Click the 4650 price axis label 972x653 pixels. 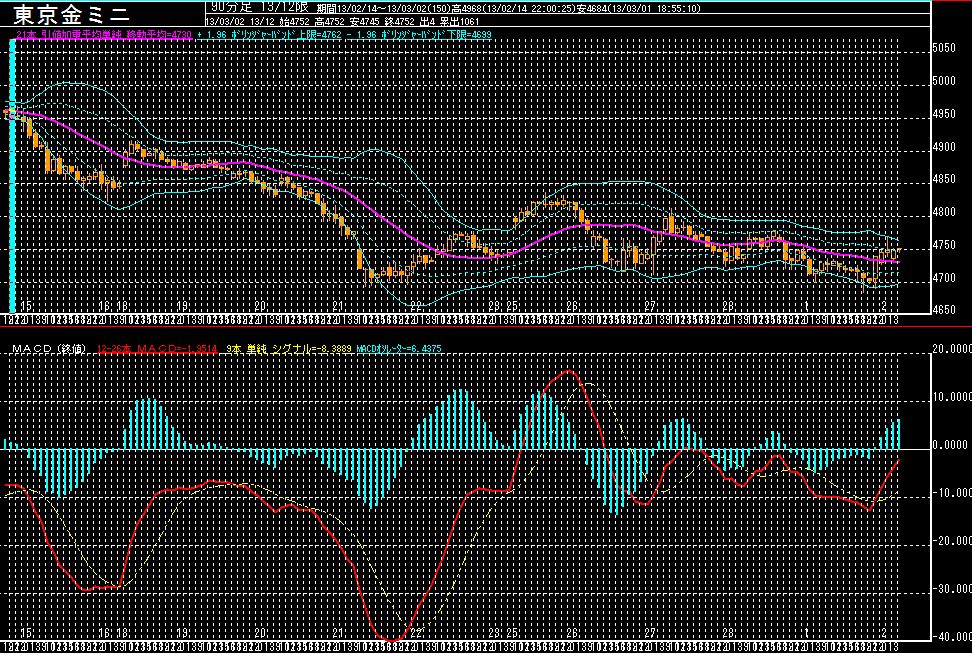tap(944, 309)
